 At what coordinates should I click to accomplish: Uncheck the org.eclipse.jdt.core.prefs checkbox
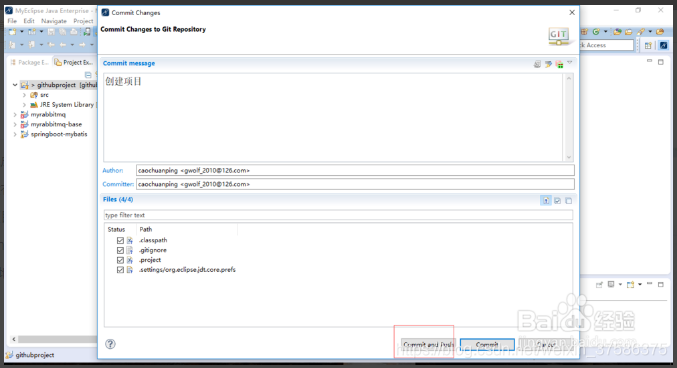coord(120,270)
